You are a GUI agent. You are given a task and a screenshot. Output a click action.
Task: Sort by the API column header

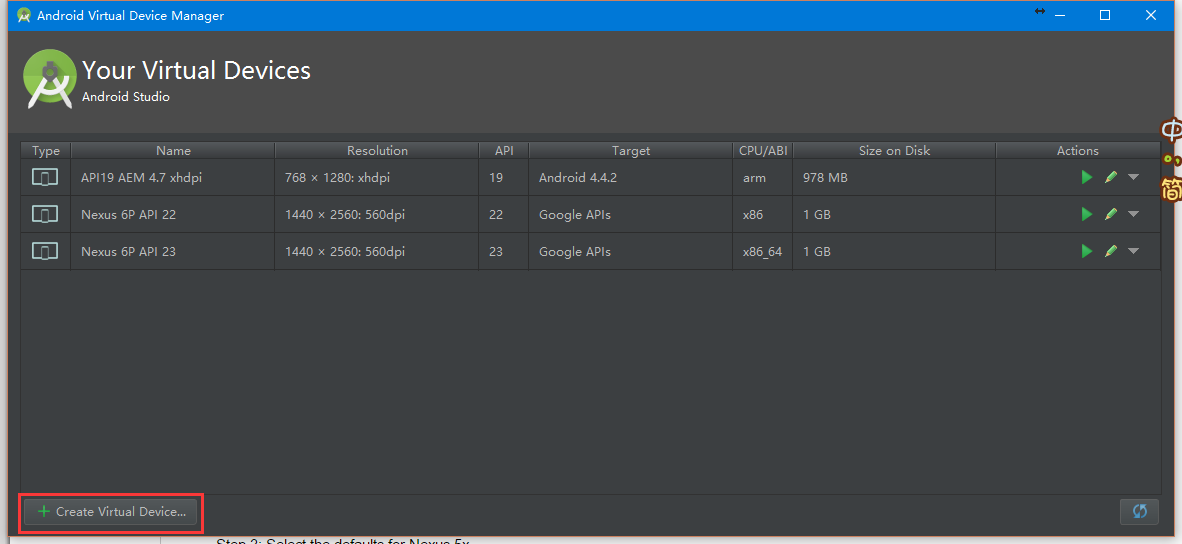[x=504, y=151]
